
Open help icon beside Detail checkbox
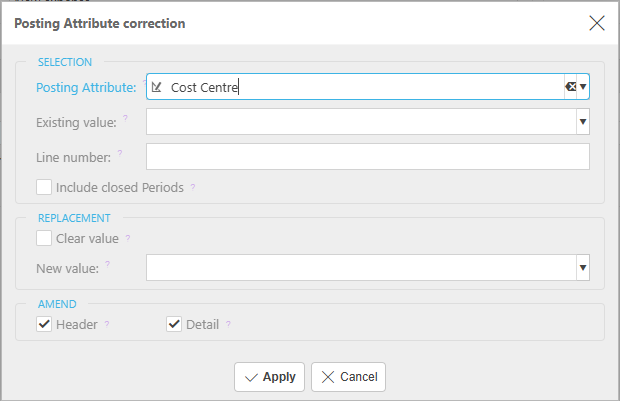click(228, 324)
